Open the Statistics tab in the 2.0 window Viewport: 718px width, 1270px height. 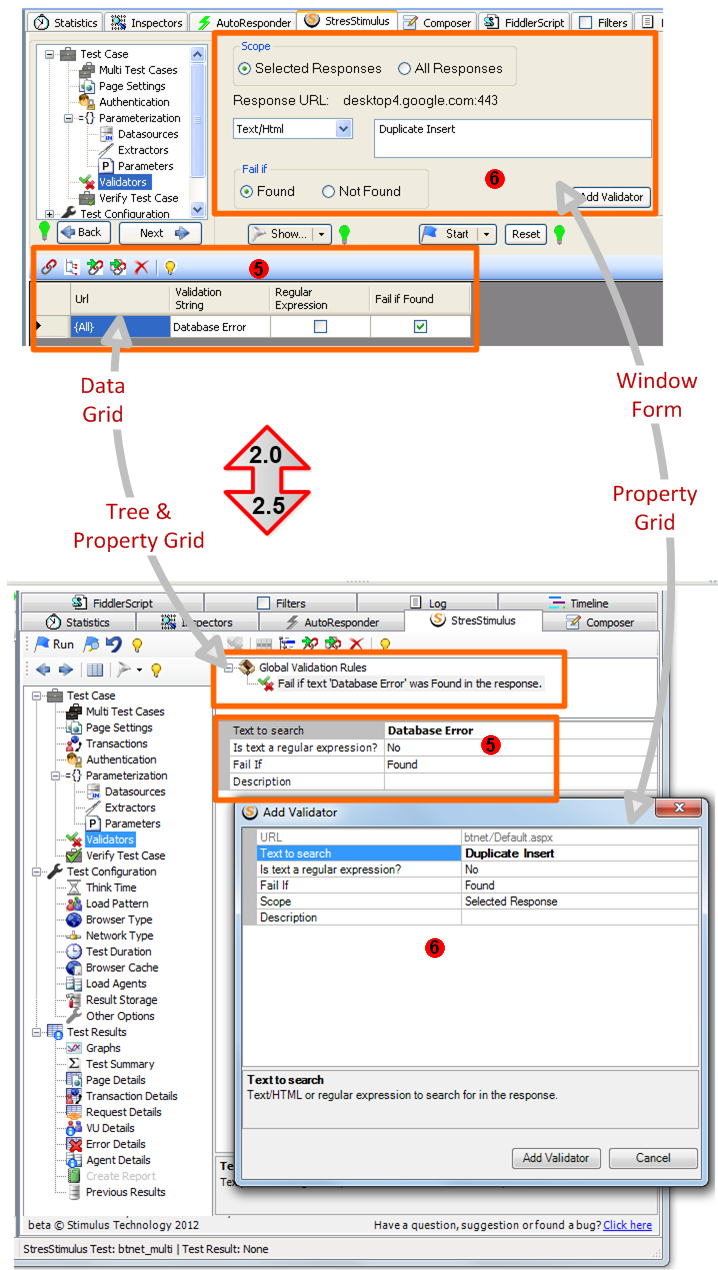click(x=66, y=22)
